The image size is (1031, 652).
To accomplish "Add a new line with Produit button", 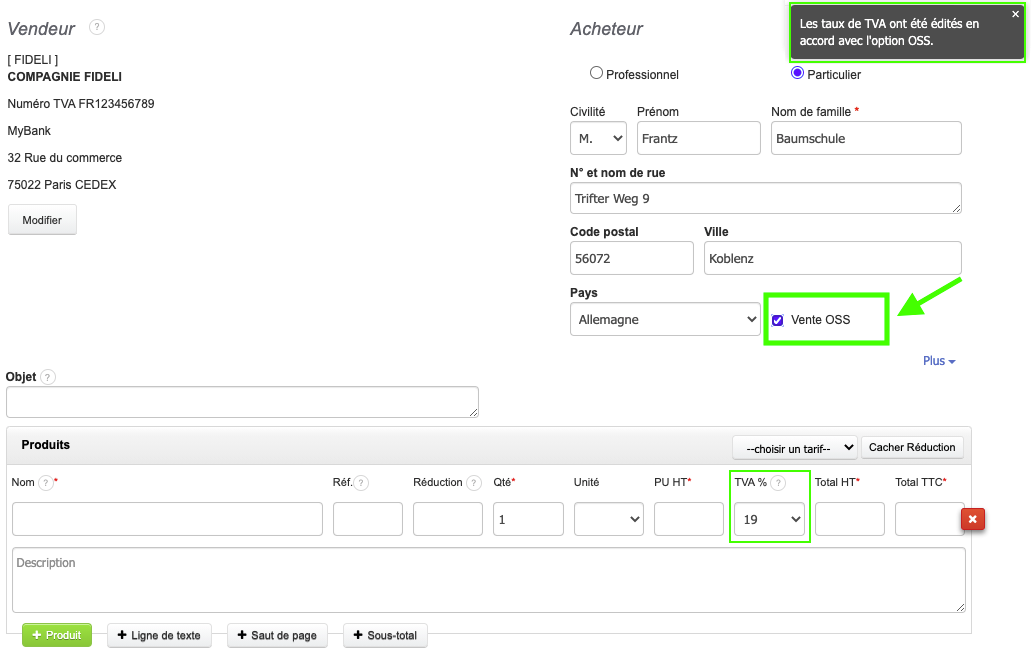I will 57,635.
